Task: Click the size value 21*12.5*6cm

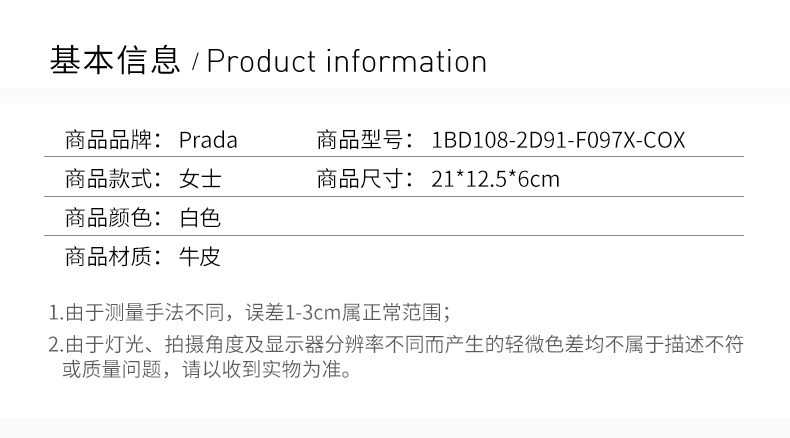Action: coord(496,179)
